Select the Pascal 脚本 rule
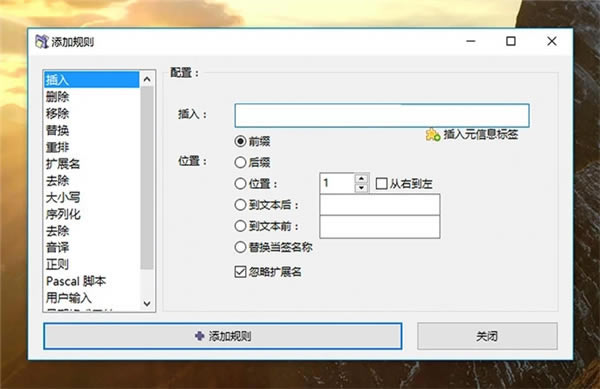The image size is (600, 389). pyautogui.click(x=91, y=282)
